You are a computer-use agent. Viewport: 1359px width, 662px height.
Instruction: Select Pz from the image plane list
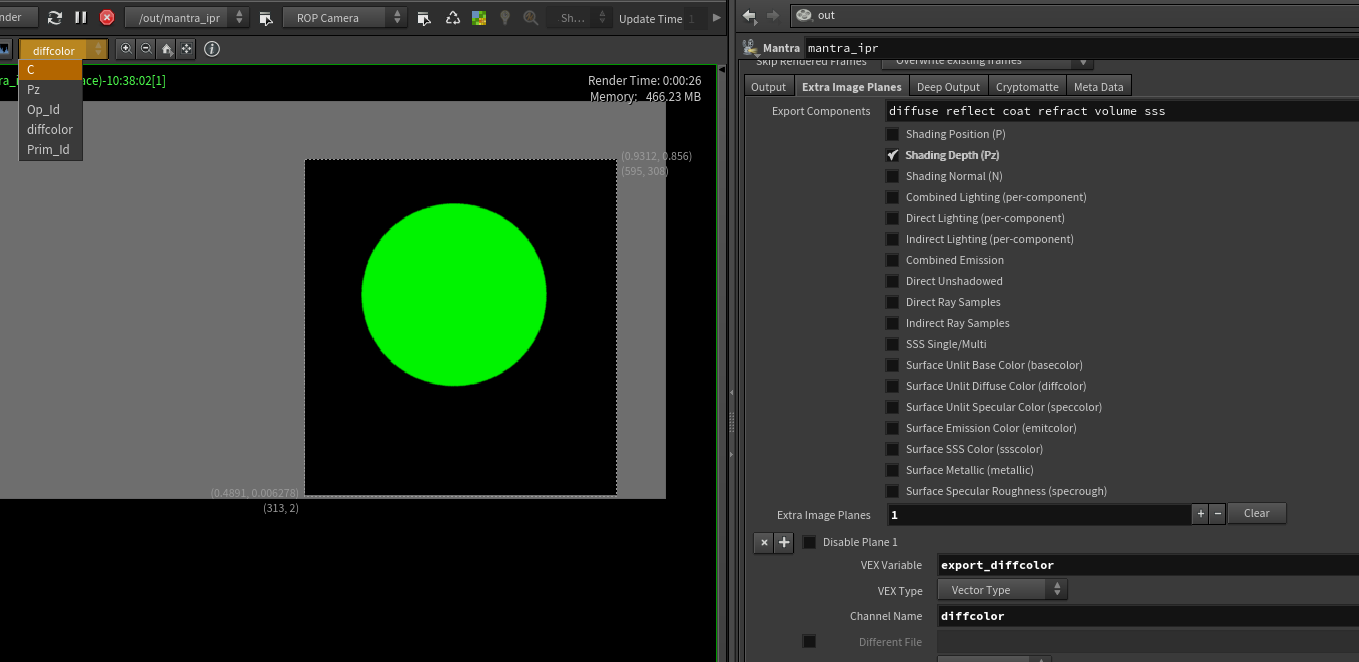click(x=34, y=90)
